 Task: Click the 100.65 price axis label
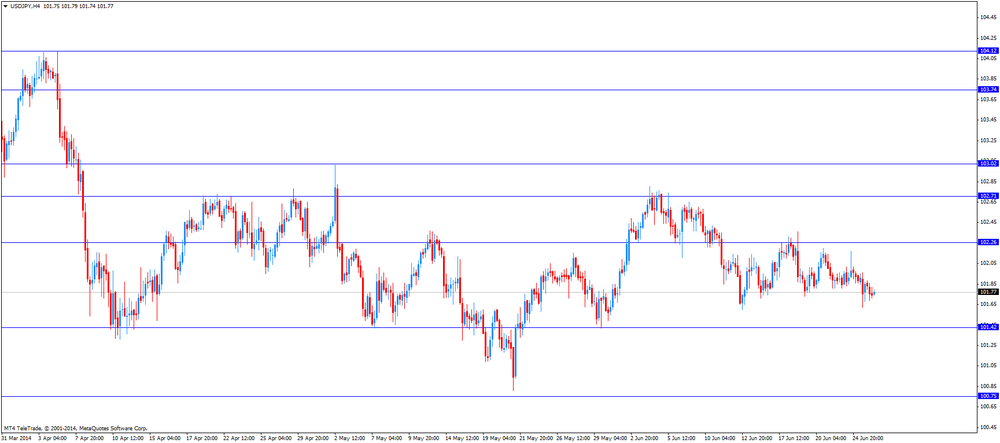[988, 405]
